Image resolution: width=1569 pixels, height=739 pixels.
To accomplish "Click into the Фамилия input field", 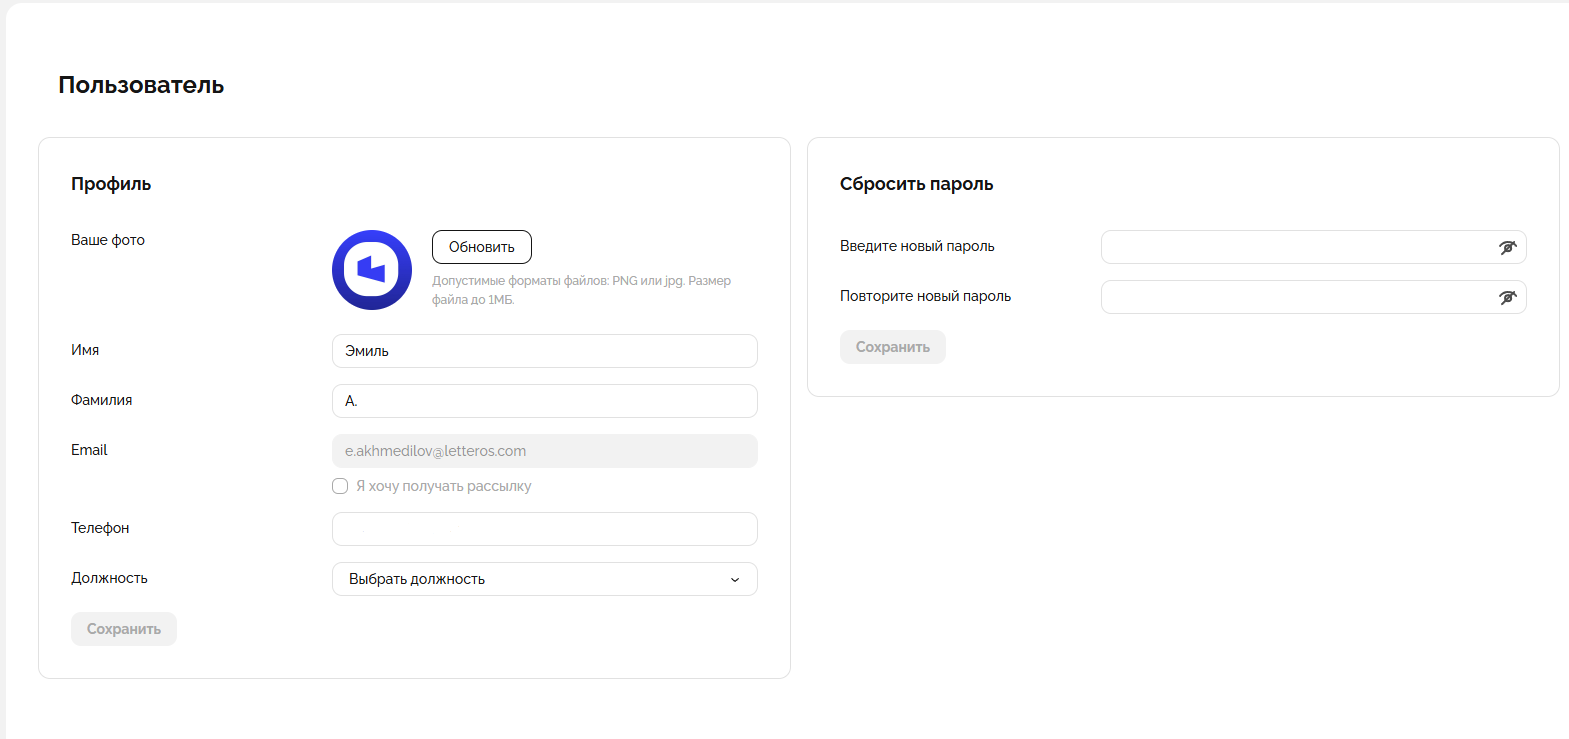I will pos(544,401).
